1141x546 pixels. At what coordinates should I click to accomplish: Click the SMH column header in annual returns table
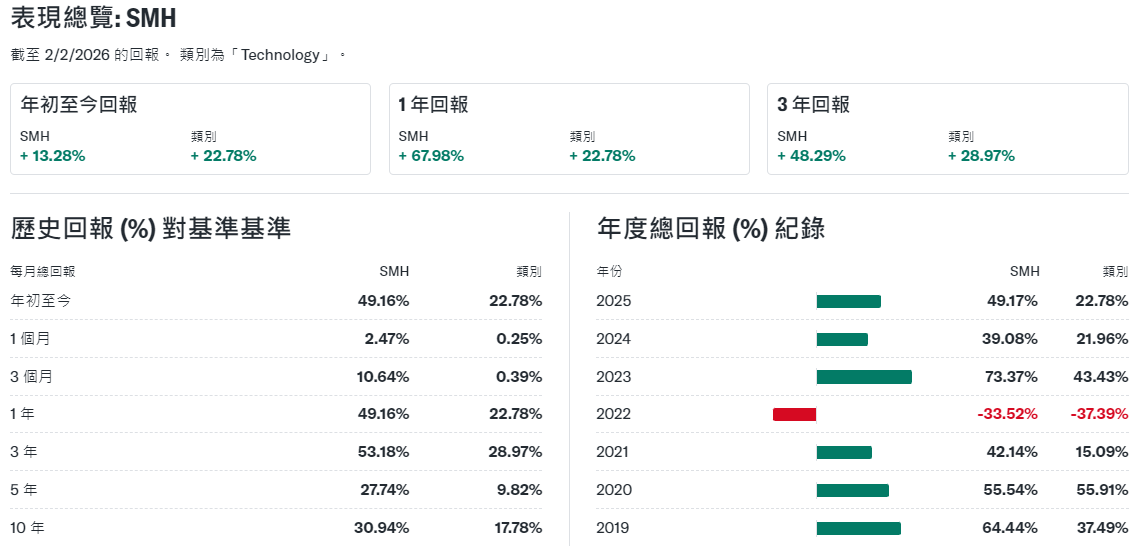pos(1025,272)
